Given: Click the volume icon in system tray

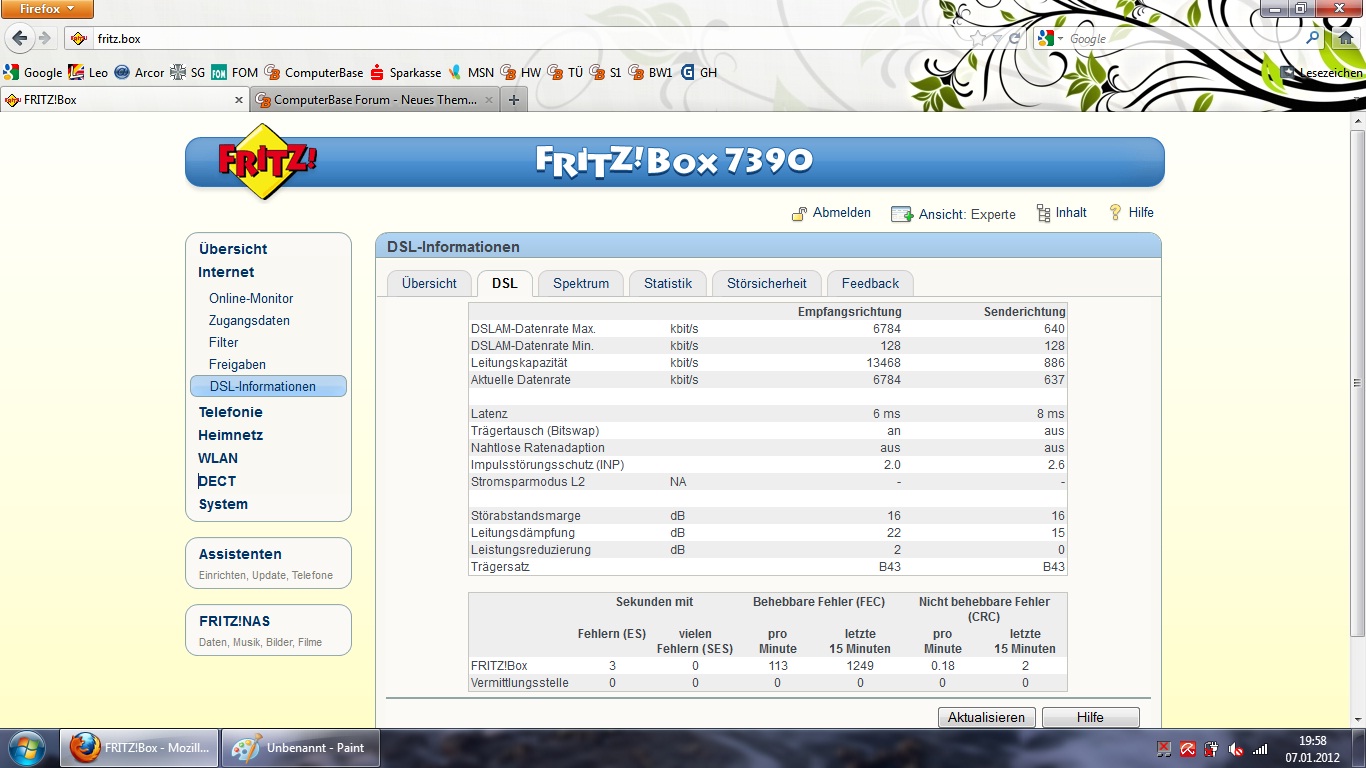Looking at the screenshot, I should click(1237, 748).
